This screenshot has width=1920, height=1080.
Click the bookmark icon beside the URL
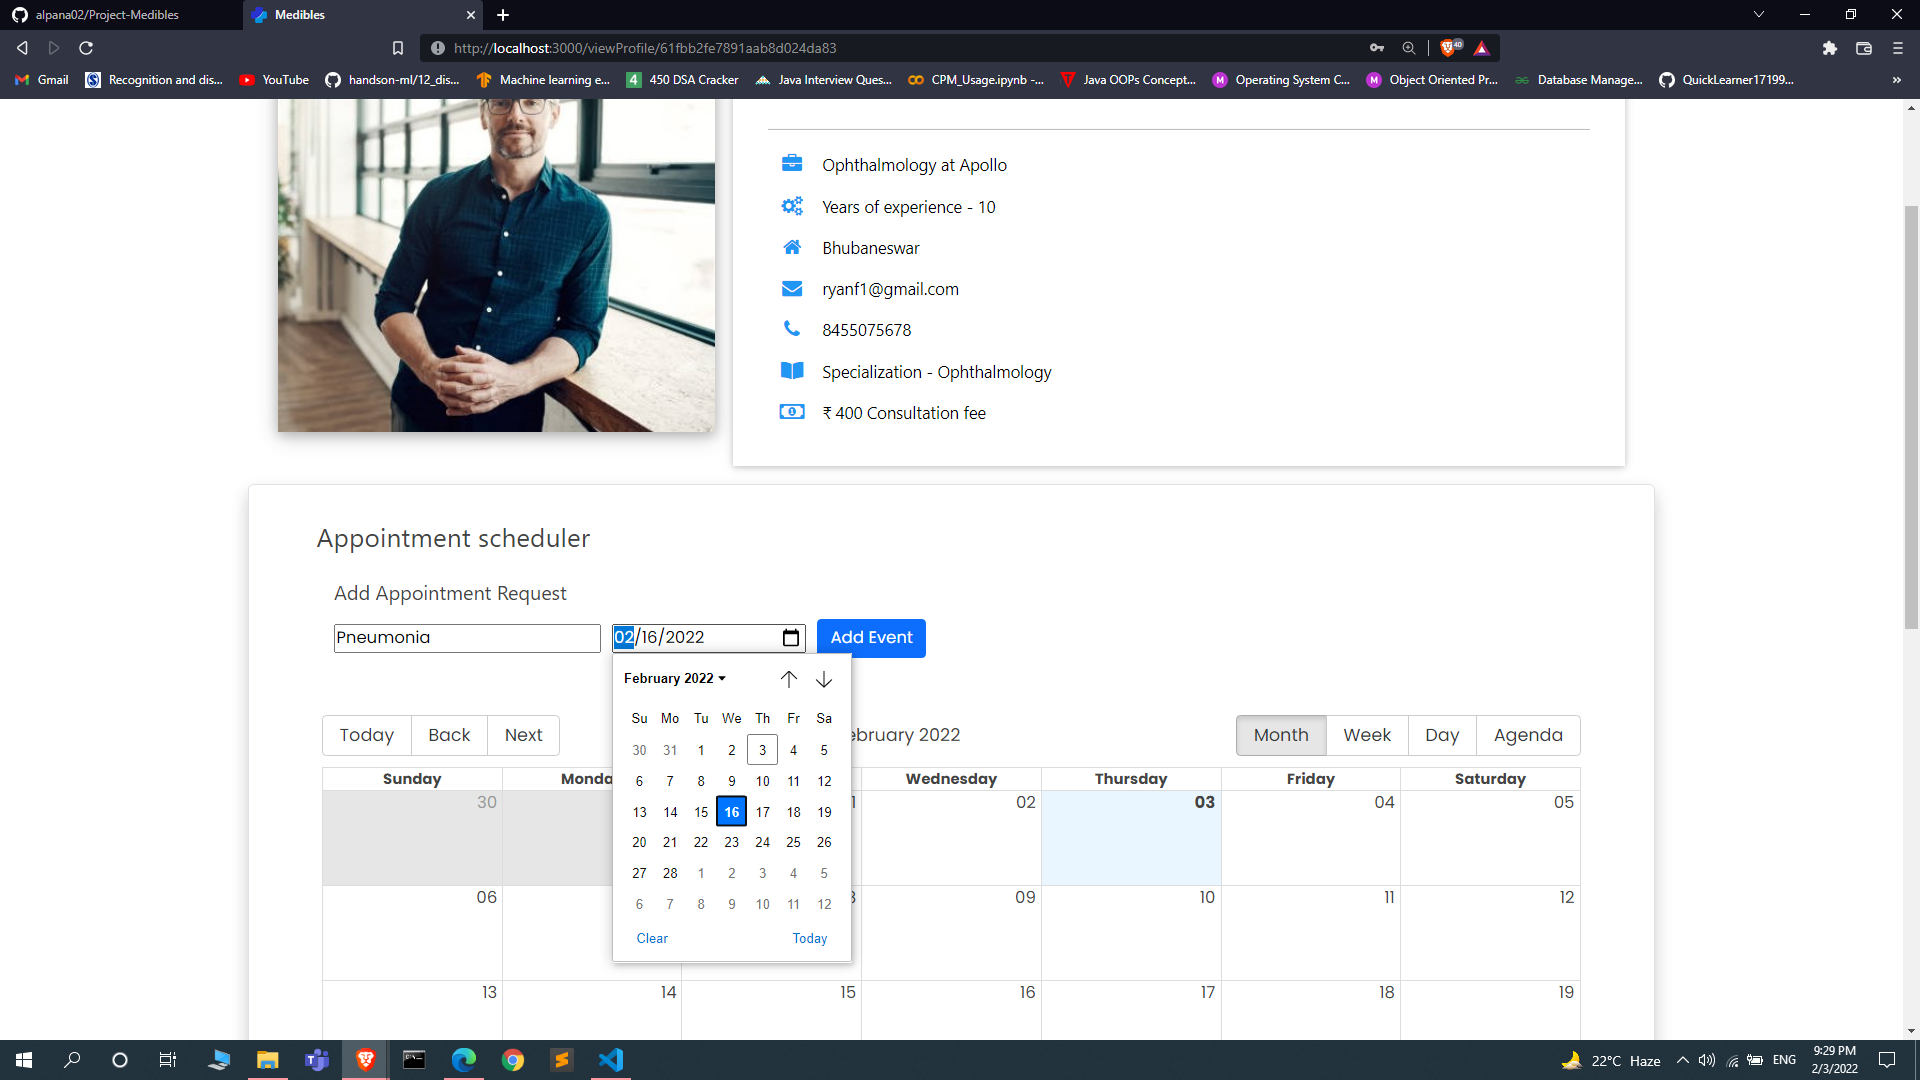click(x=398, y=48)
